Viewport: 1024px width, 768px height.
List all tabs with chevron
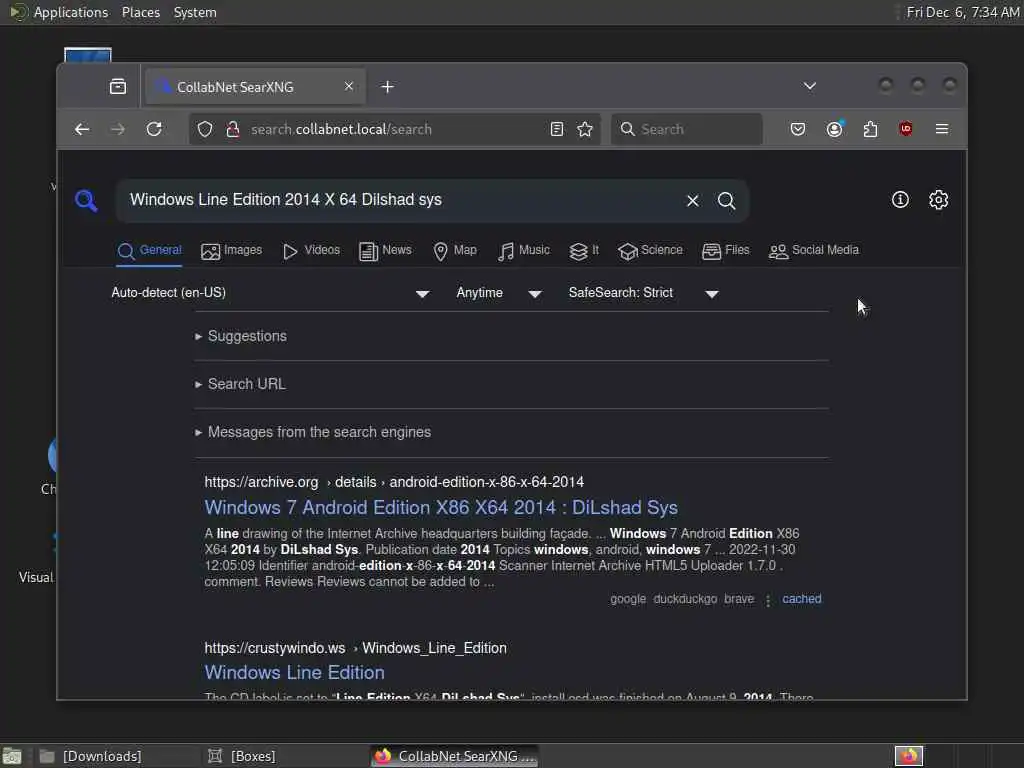pos(810,86)
